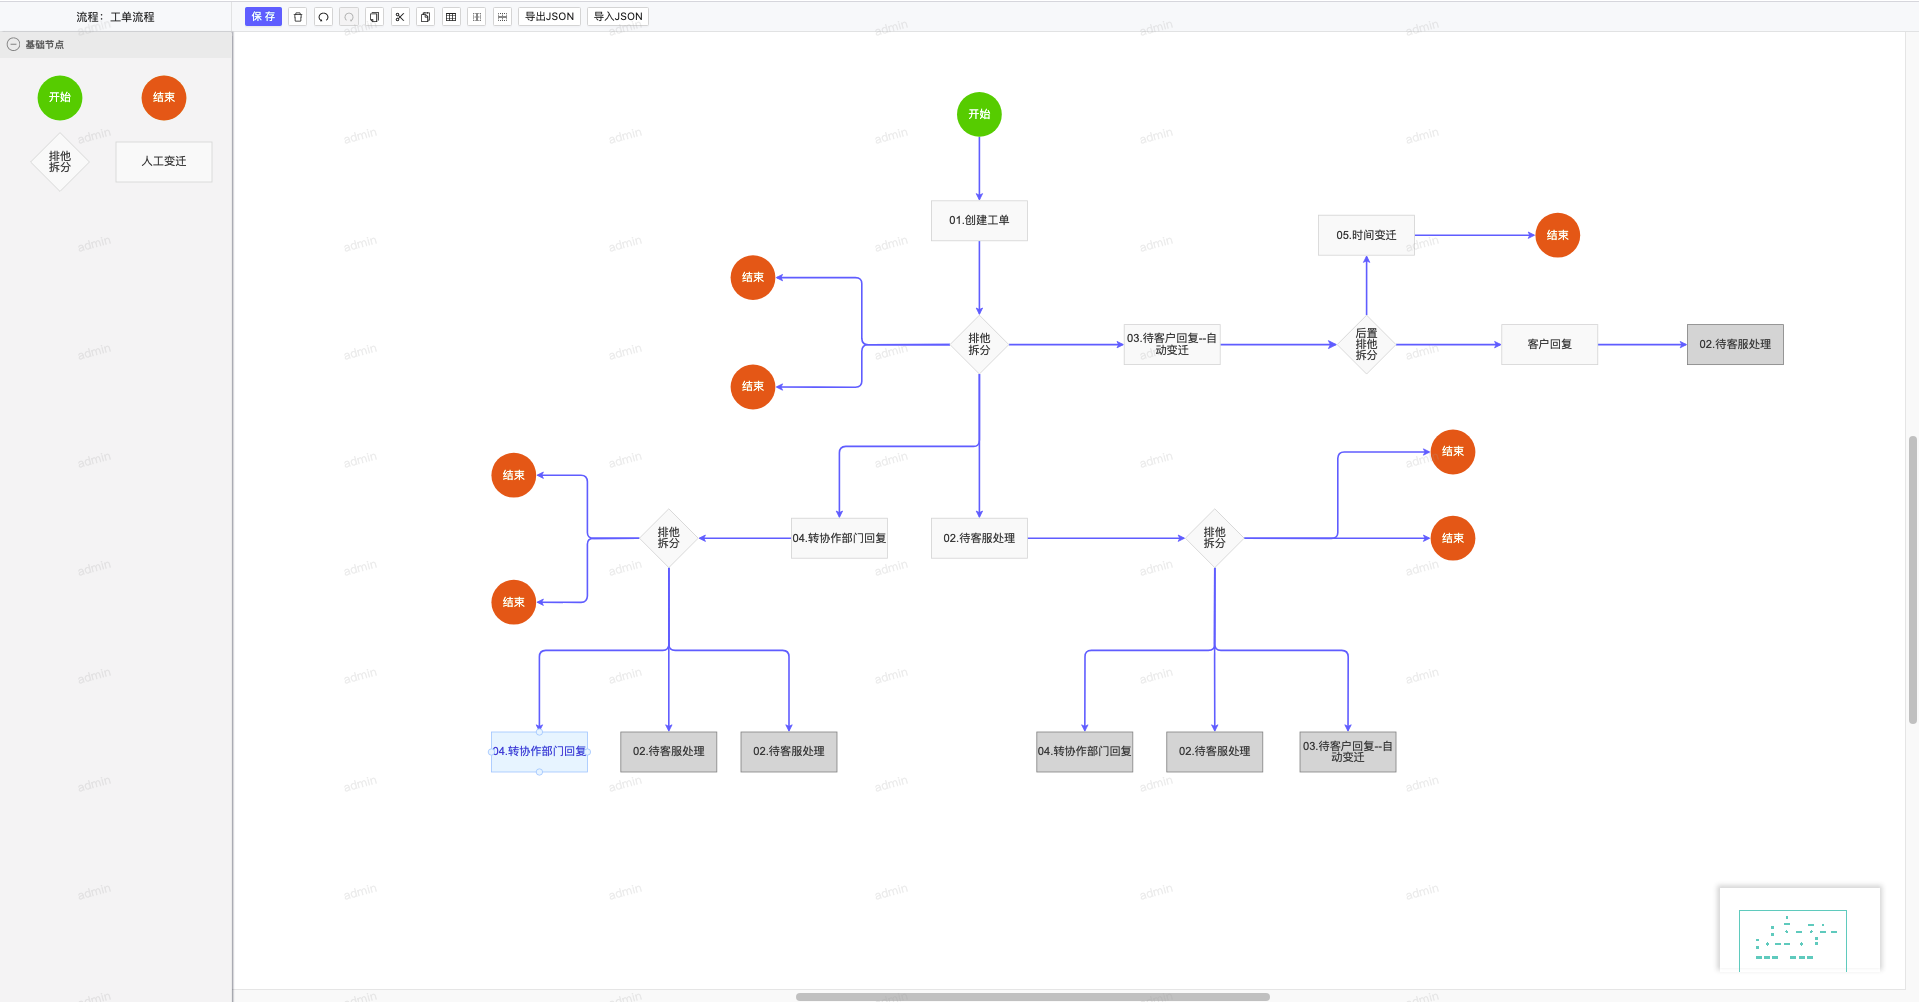The height and width of the screenshot is (1002, 1919).
Task: Click the 导入JSON import button
Action: (x=618, y=16)
